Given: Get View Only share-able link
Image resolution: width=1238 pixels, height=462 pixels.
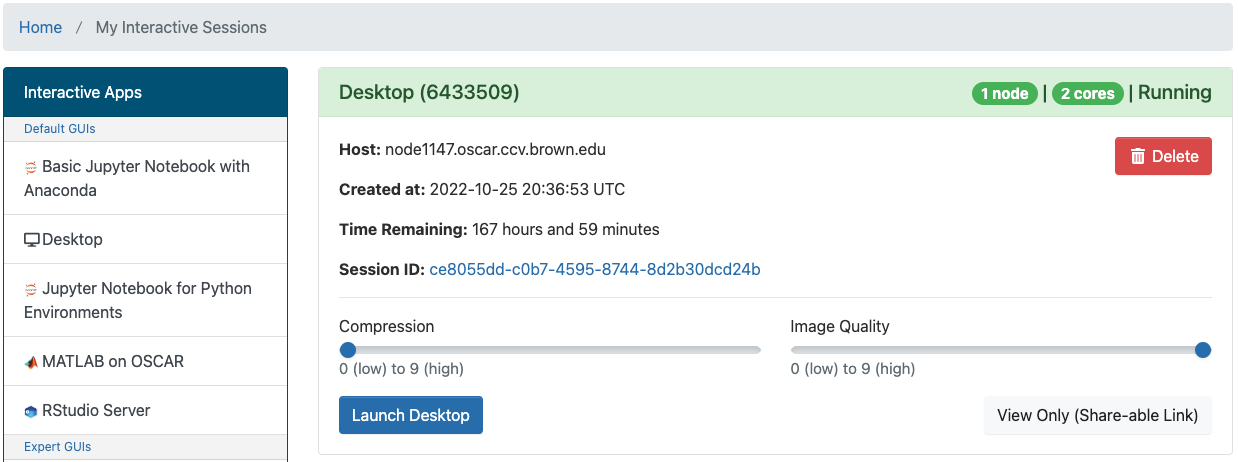Looking at the screenshot, I should click(x=1098, y=415).
